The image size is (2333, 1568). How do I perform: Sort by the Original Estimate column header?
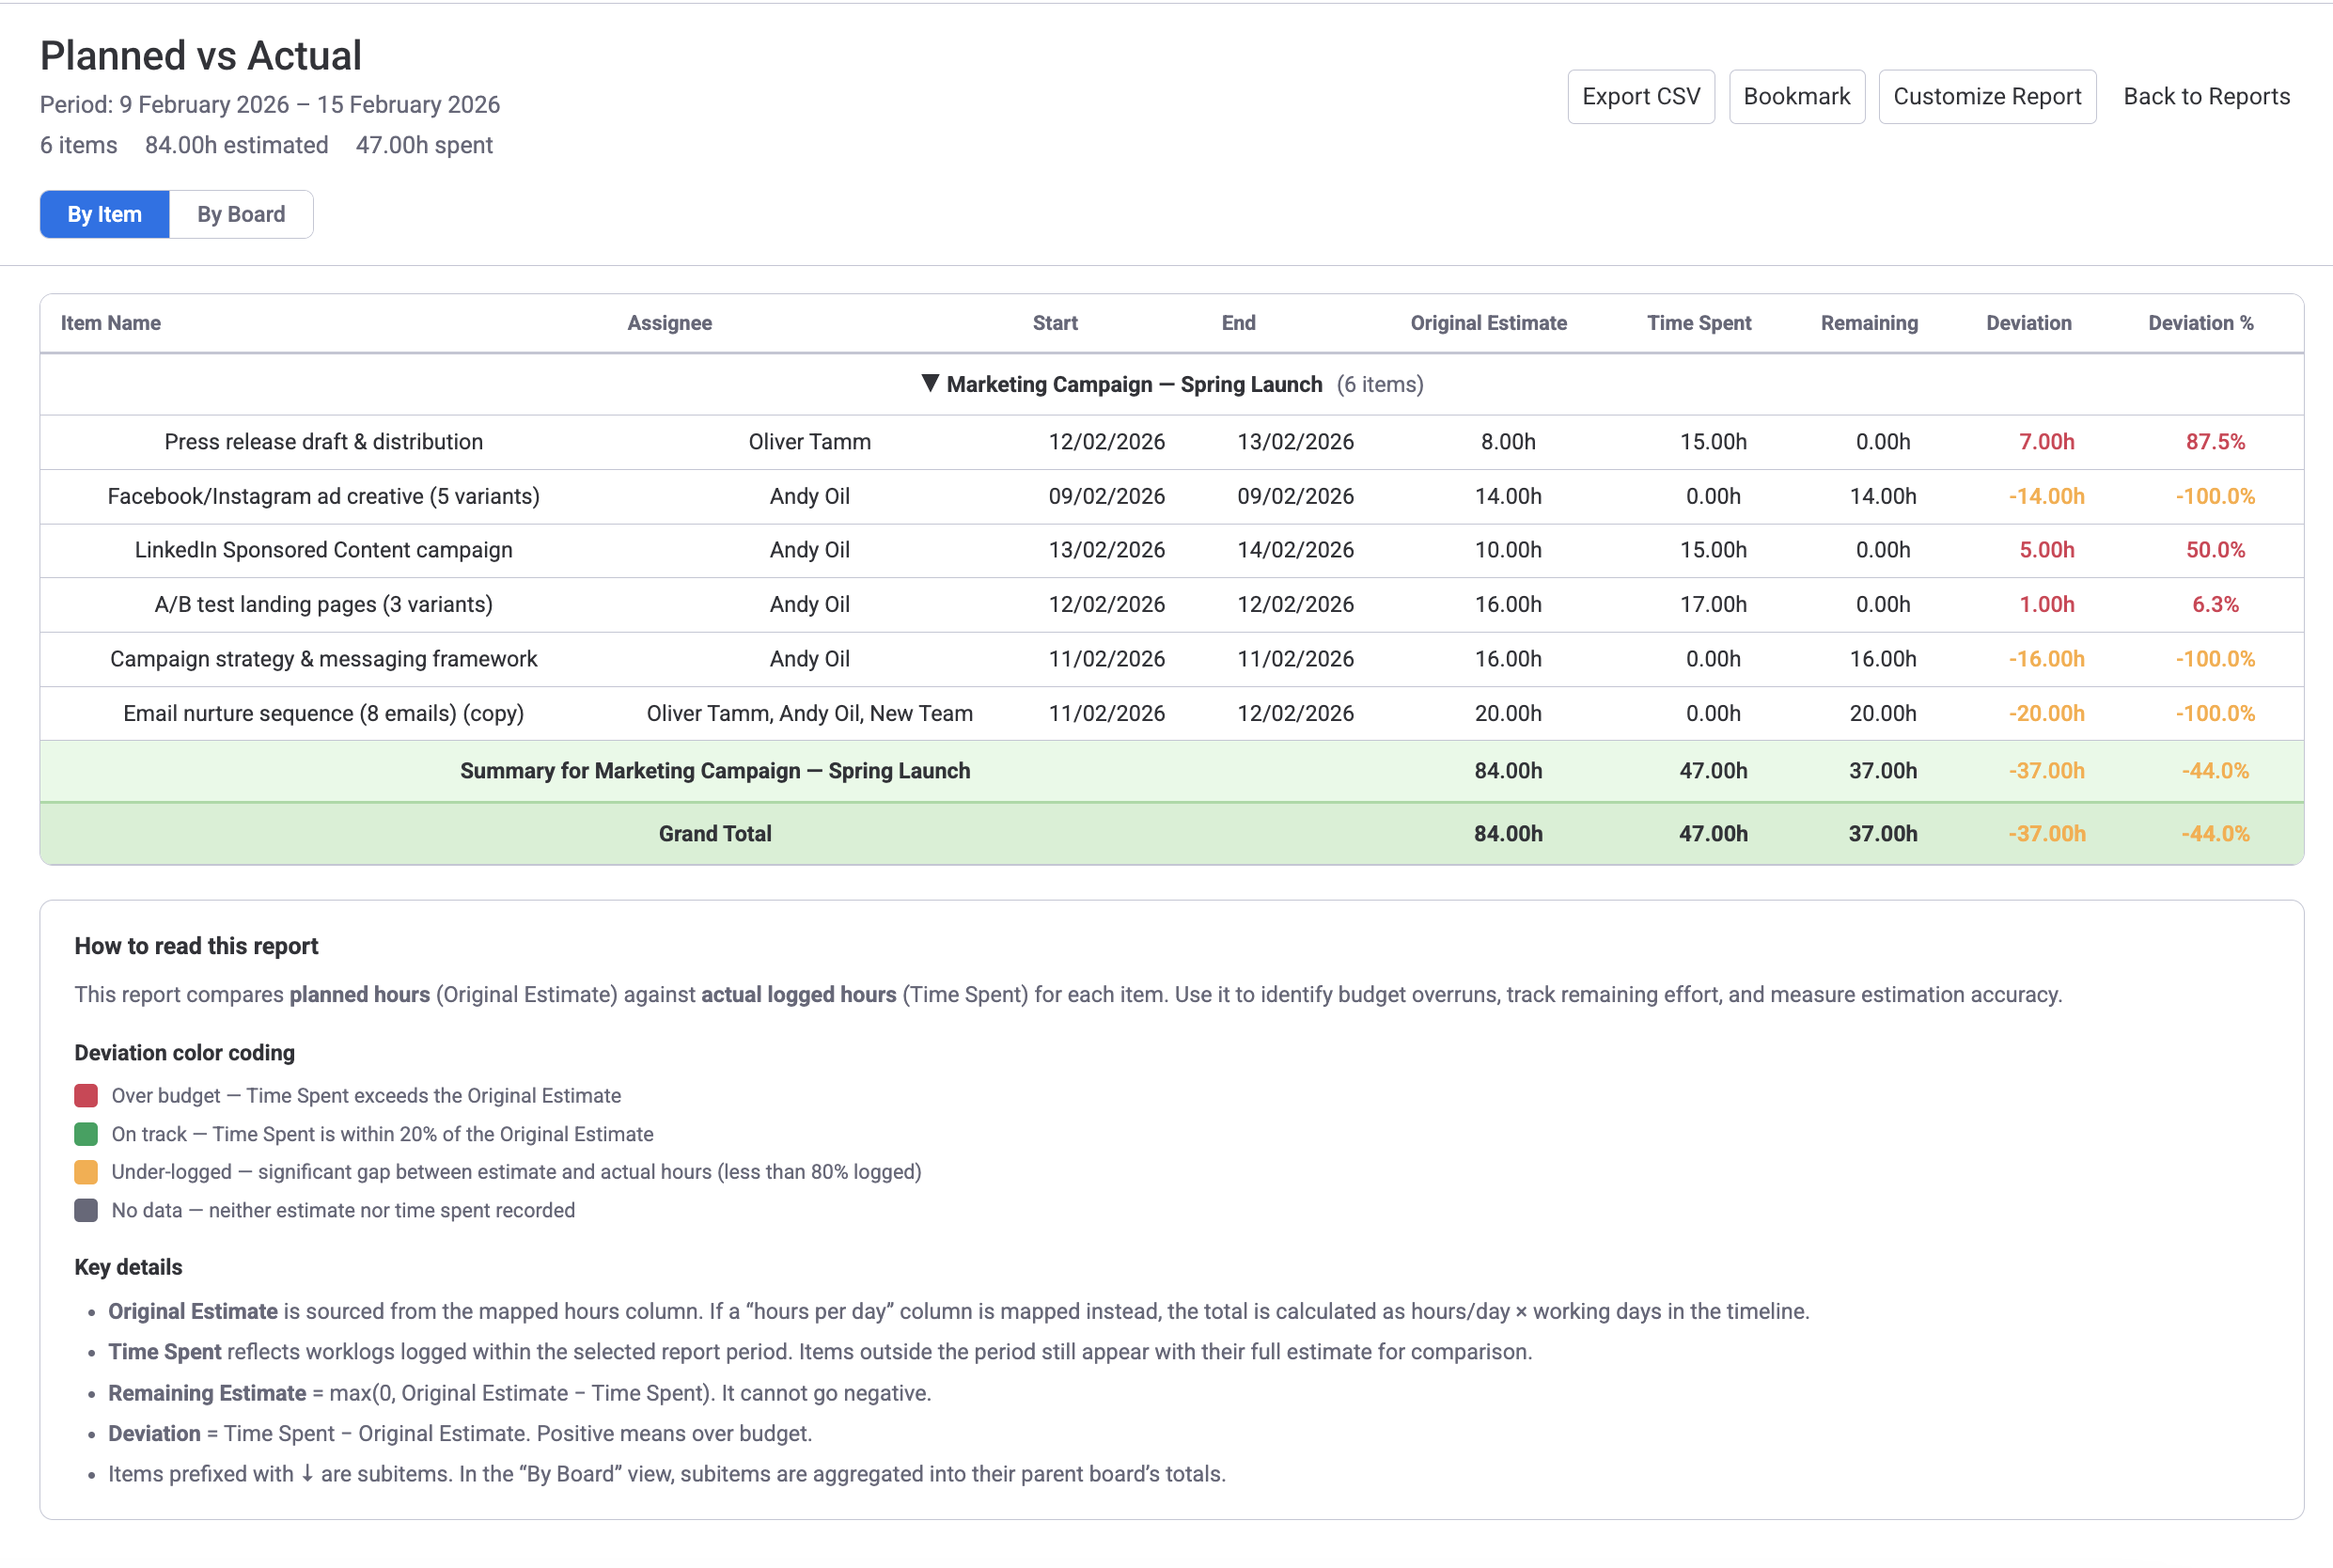pos(1488,323)
